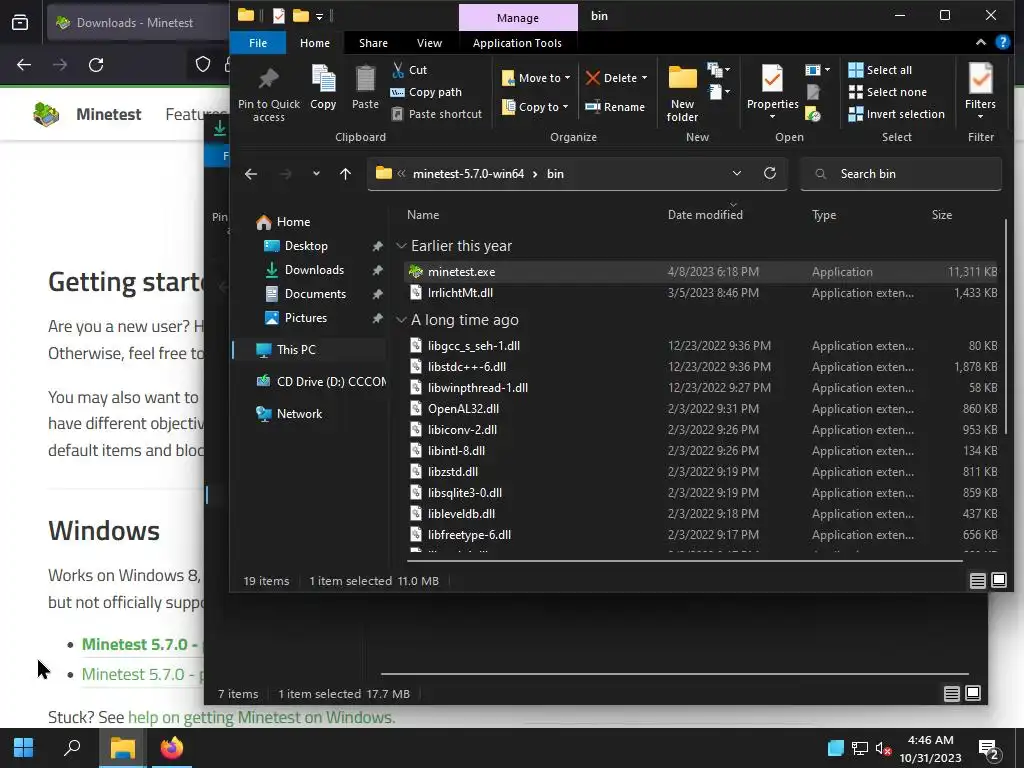Switch to Home ribbon tab

coord(315,43)
